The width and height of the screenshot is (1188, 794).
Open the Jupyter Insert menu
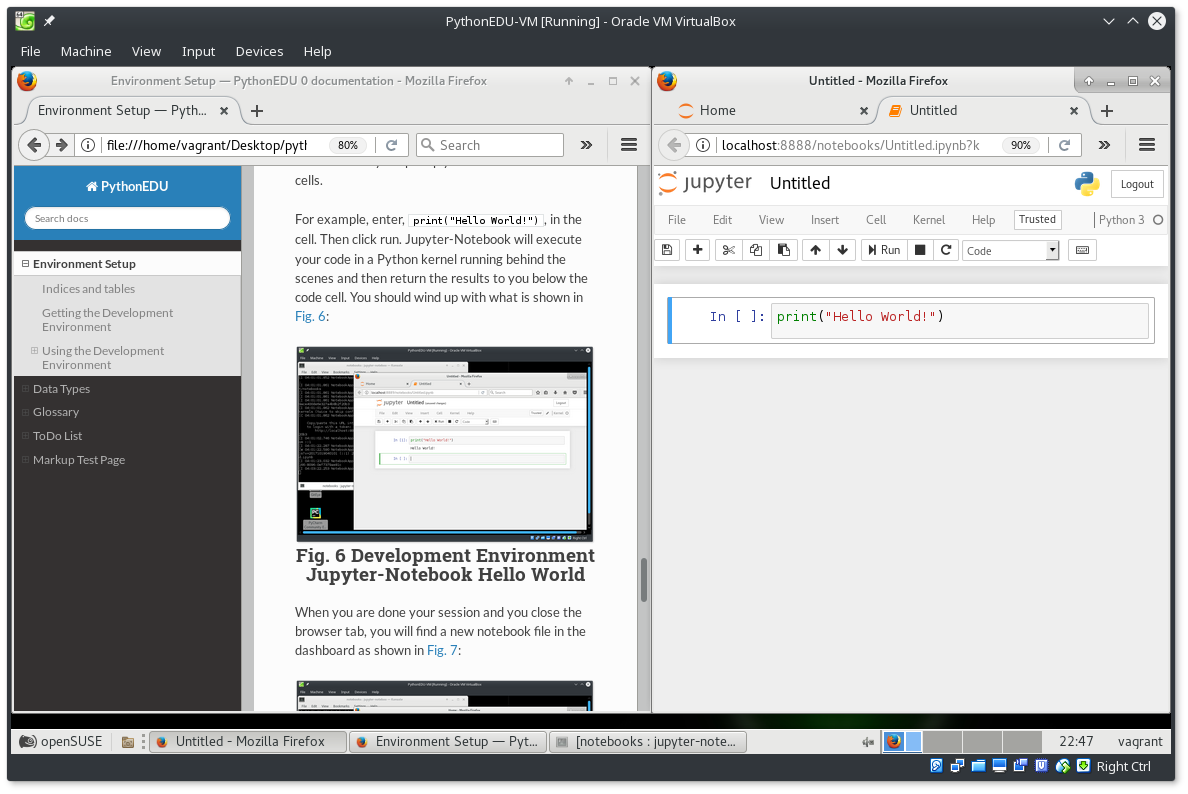click(824, 220)
